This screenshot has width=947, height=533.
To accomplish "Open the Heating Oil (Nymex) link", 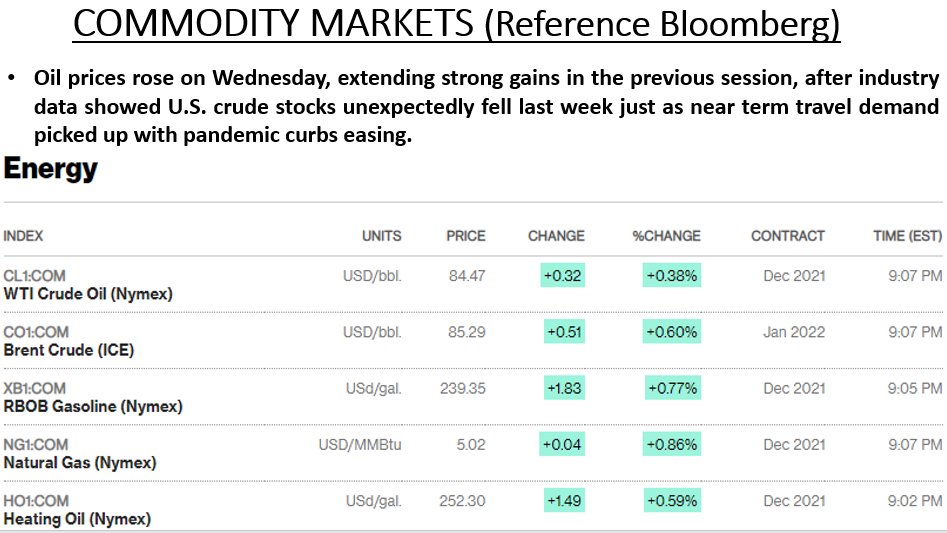I will [77, 519].
